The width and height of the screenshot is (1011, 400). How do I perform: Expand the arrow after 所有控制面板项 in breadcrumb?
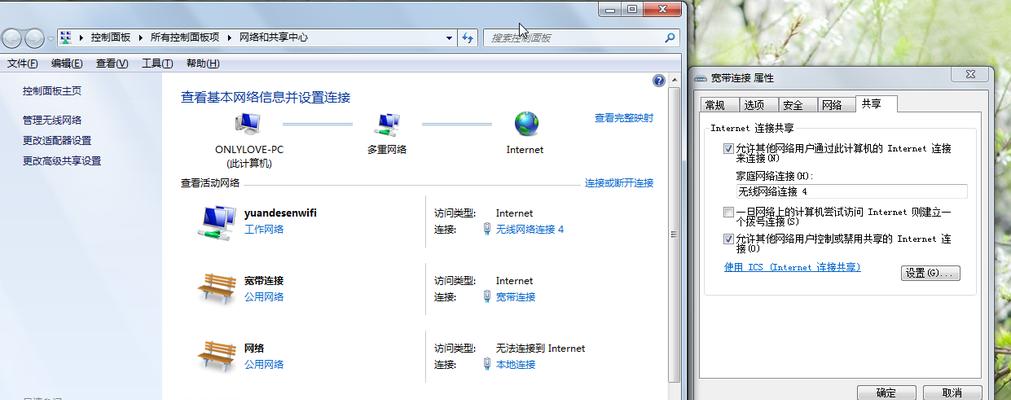click(x=230, y=38)
